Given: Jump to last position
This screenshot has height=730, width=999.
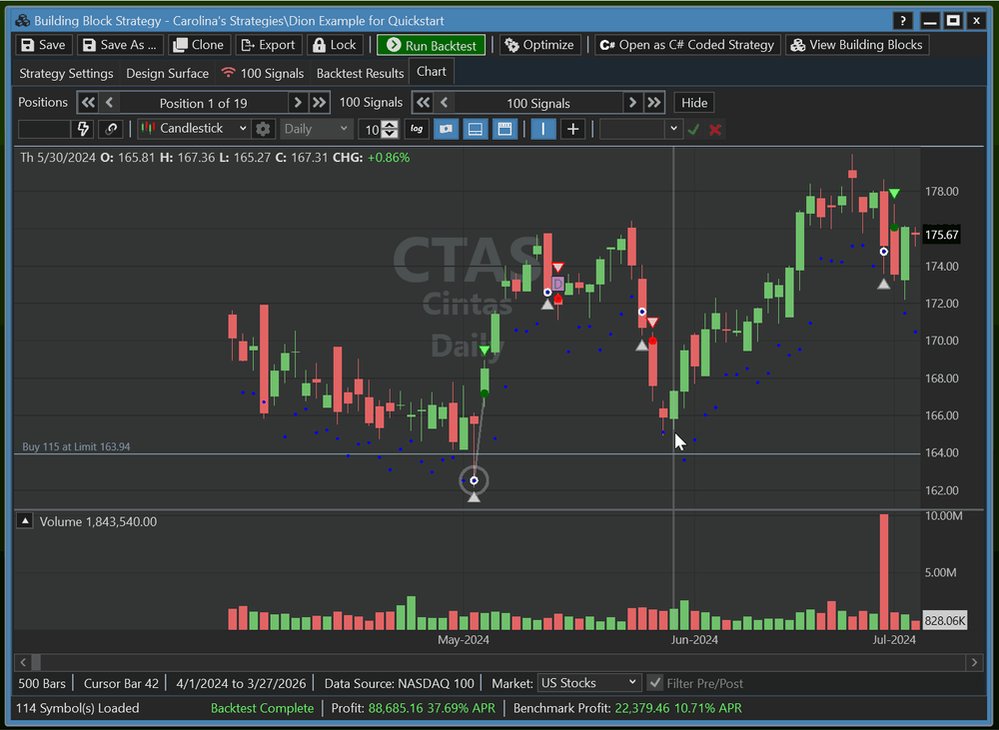Looking at the screenshot, I should [319, 103].
